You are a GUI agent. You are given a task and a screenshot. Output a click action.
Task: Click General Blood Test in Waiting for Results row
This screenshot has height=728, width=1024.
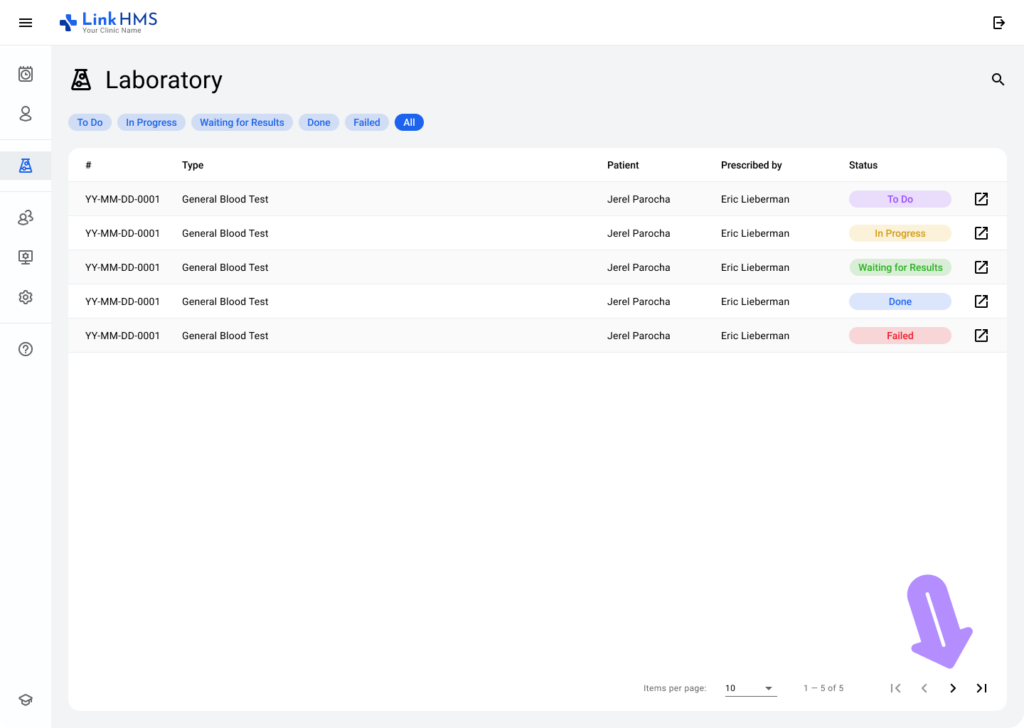(225, 267)
